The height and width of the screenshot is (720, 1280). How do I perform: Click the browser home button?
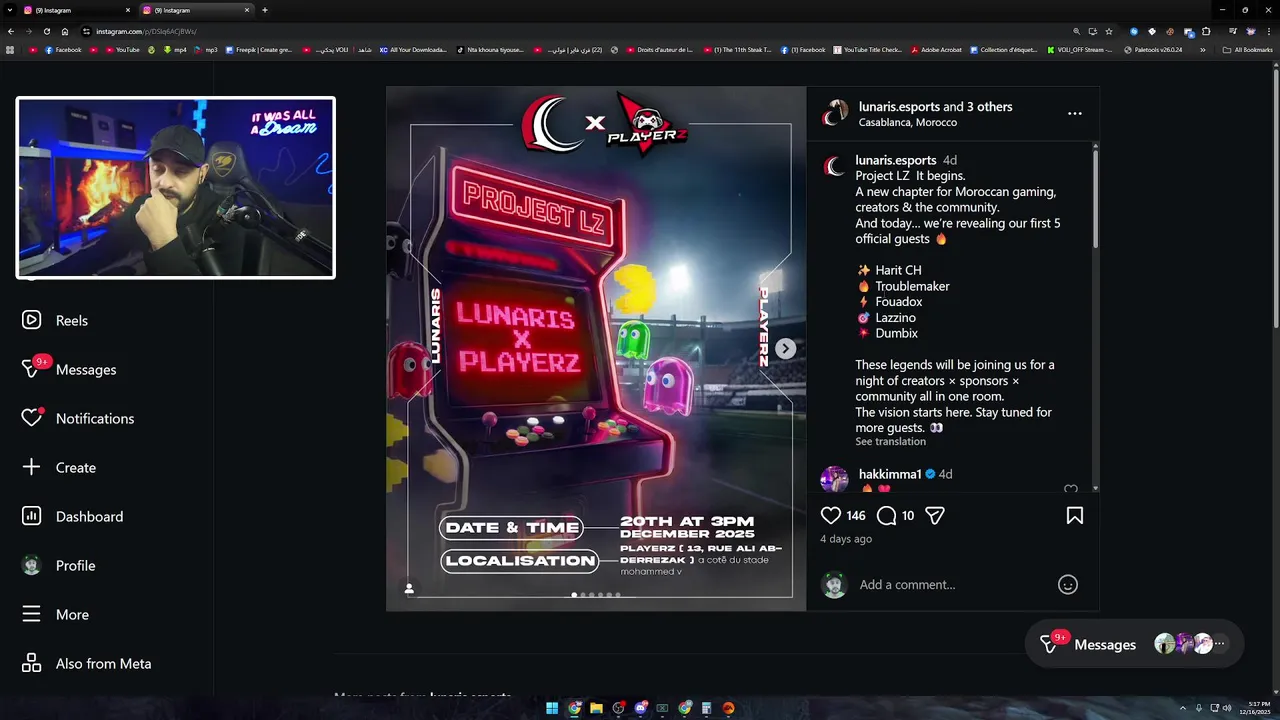pos(65,31)
